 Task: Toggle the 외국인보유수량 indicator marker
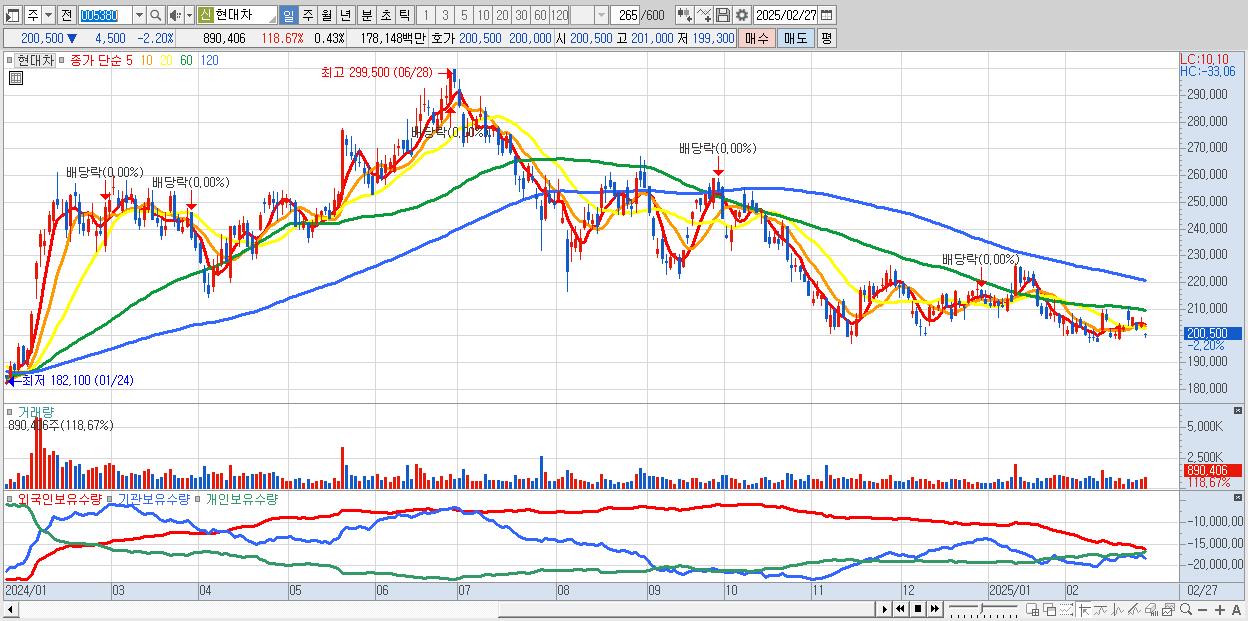coord(10,498)
